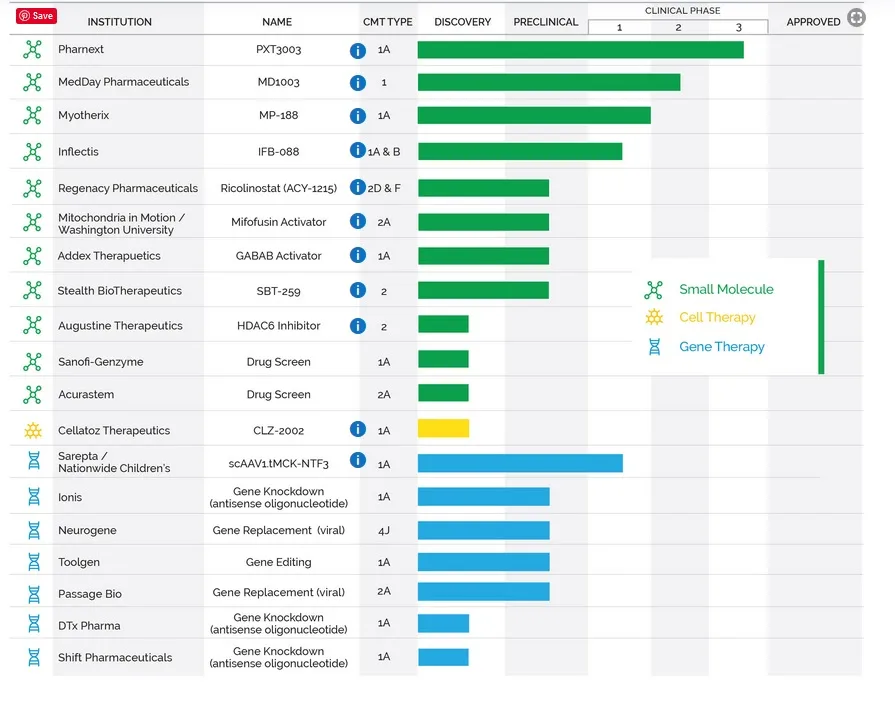Click the PRECLINICAL column header

[x=546, y=22]
